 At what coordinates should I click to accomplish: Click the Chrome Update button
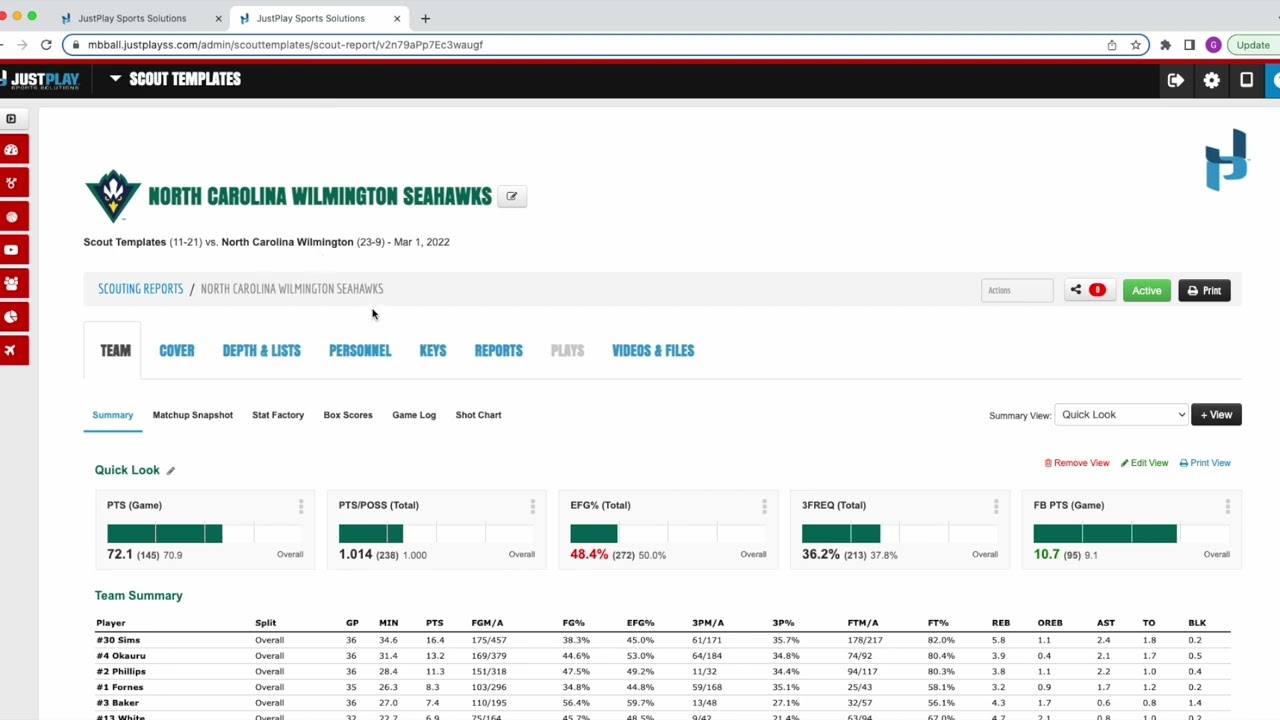pyautogui.click(x=1253, y=45)
